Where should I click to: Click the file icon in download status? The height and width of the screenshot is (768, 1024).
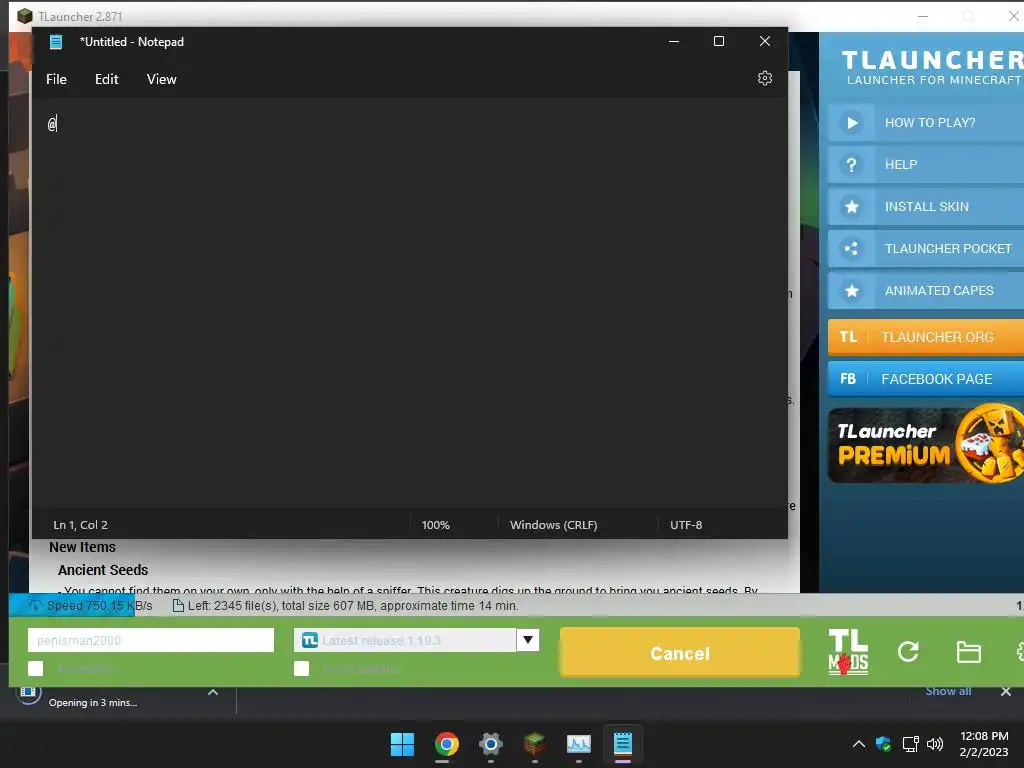[178, 605]
